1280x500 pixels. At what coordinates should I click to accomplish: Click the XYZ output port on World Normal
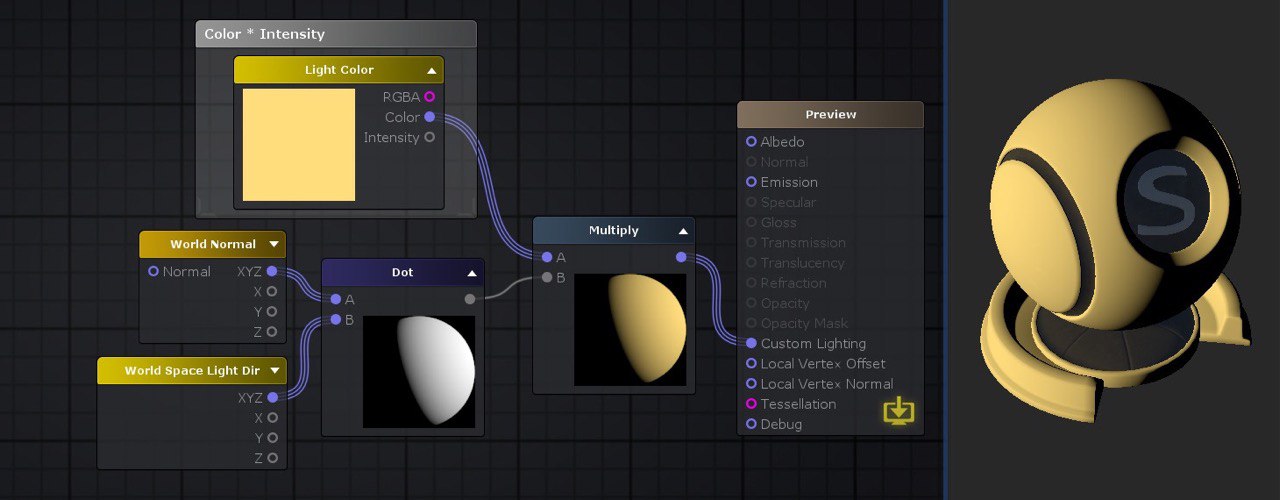(272, 271)
